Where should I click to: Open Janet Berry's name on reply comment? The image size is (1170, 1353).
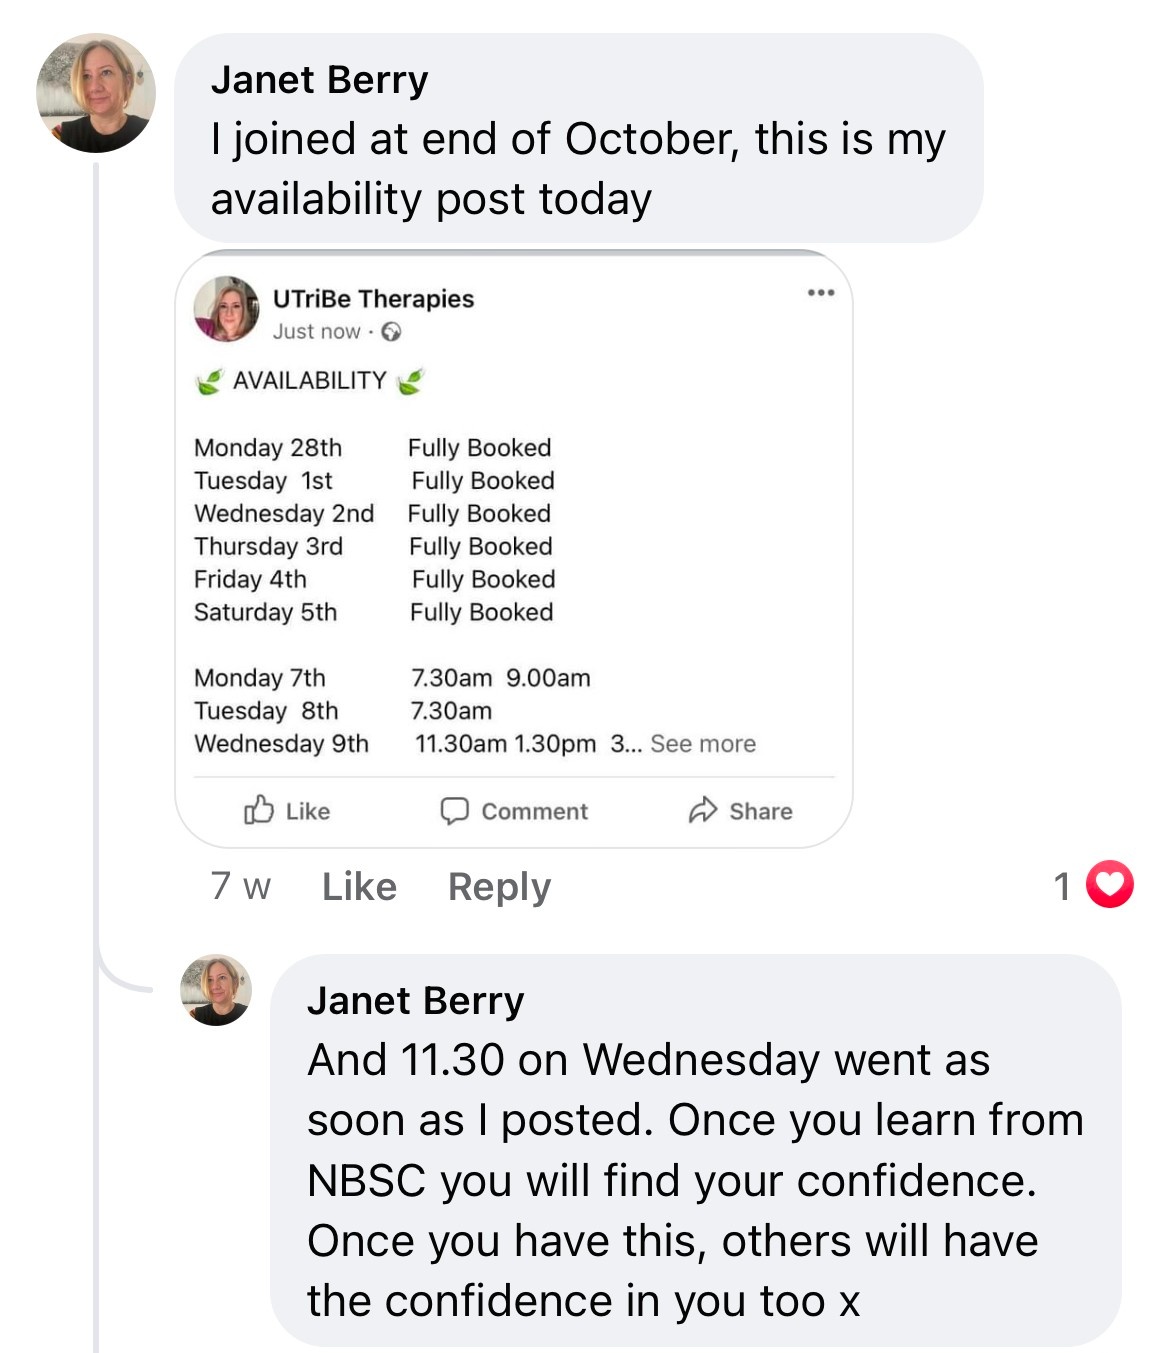(x=415, y=1001)
